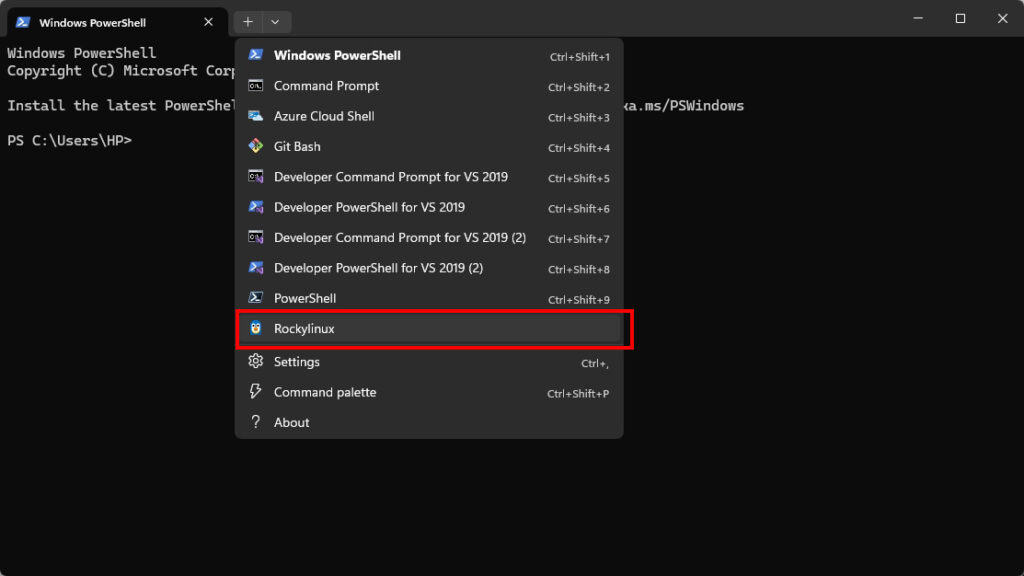Click the Rockylinux penguin icon
The width and height of the screenshot is (1024, 576).
[x=255, y=328]
